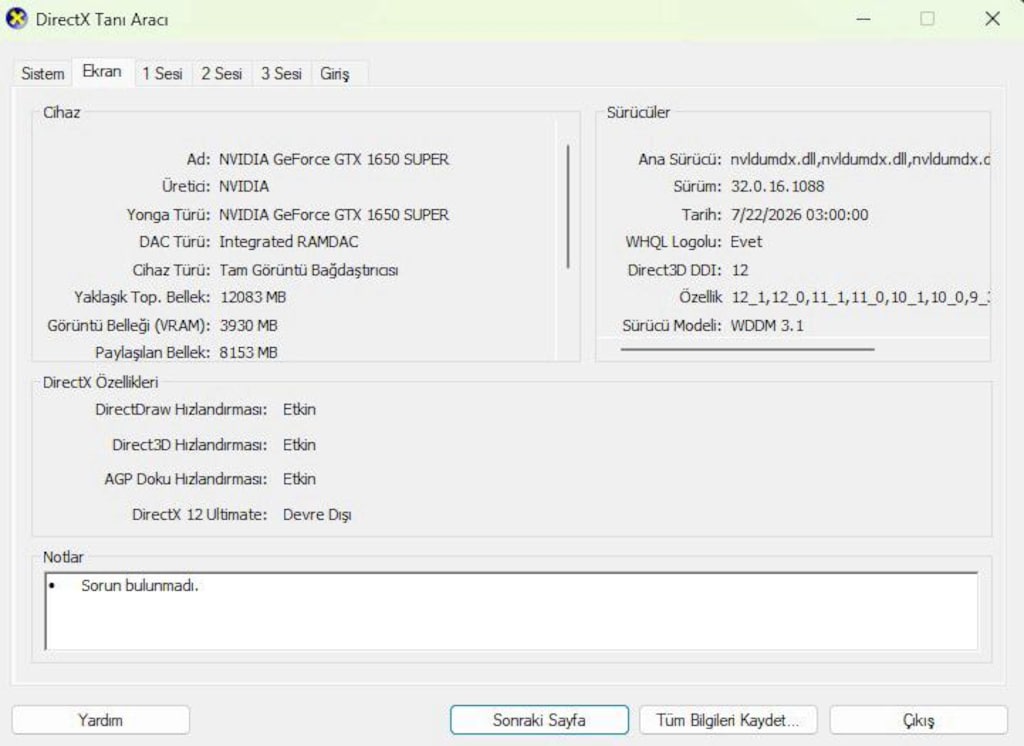The image size is (1024, 746).
Task: Click Tüm Bilgileri Kaydet button
Action: [x=728, y=720]
